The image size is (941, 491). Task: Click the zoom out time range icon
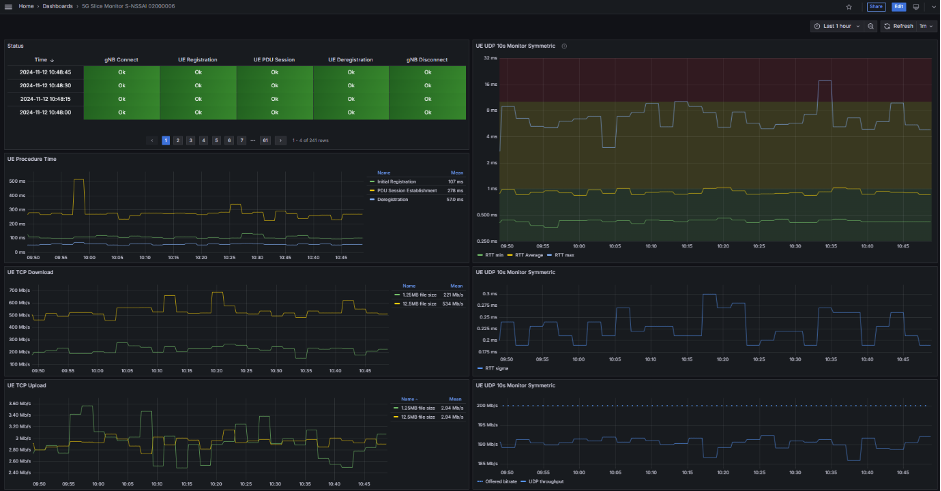click(870, 26)
